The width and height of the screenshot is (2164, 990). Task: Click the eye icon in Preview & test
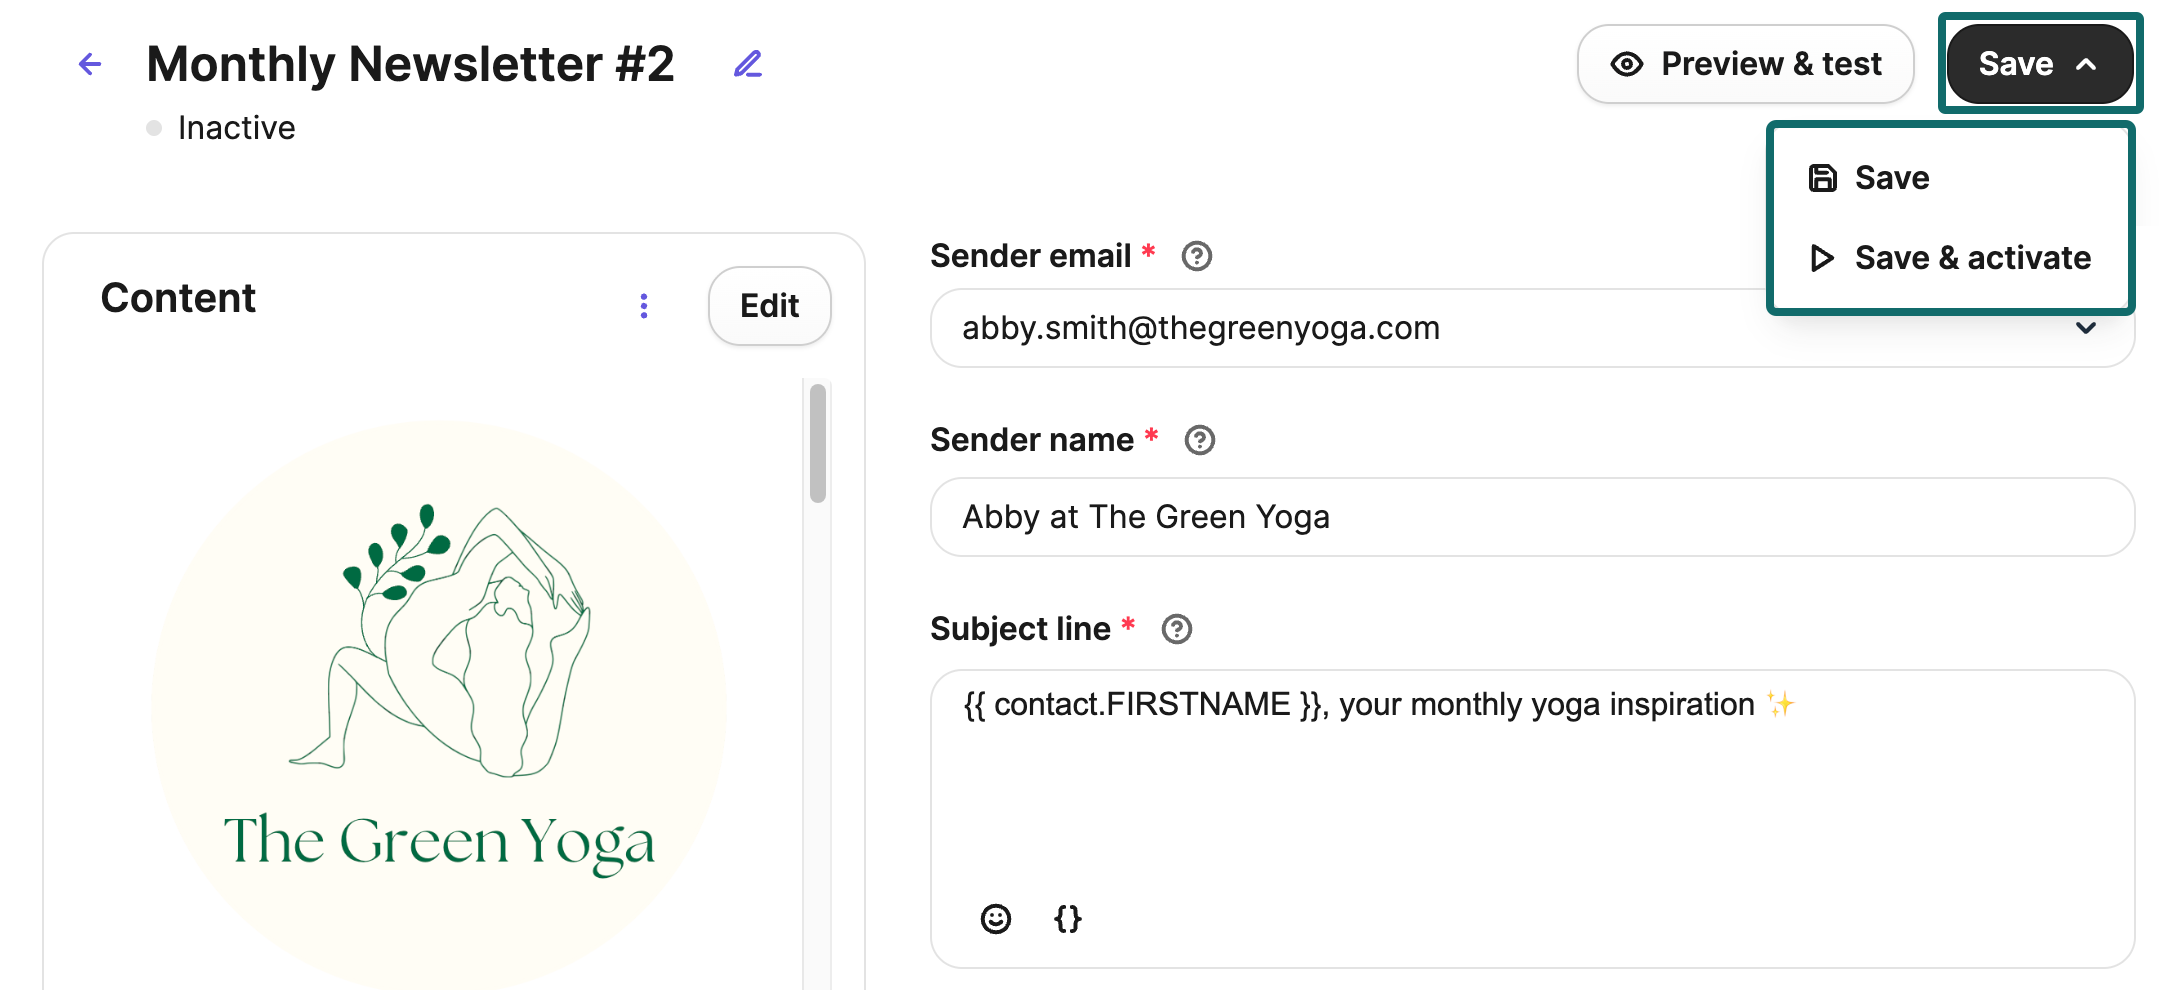[1627, 65]
